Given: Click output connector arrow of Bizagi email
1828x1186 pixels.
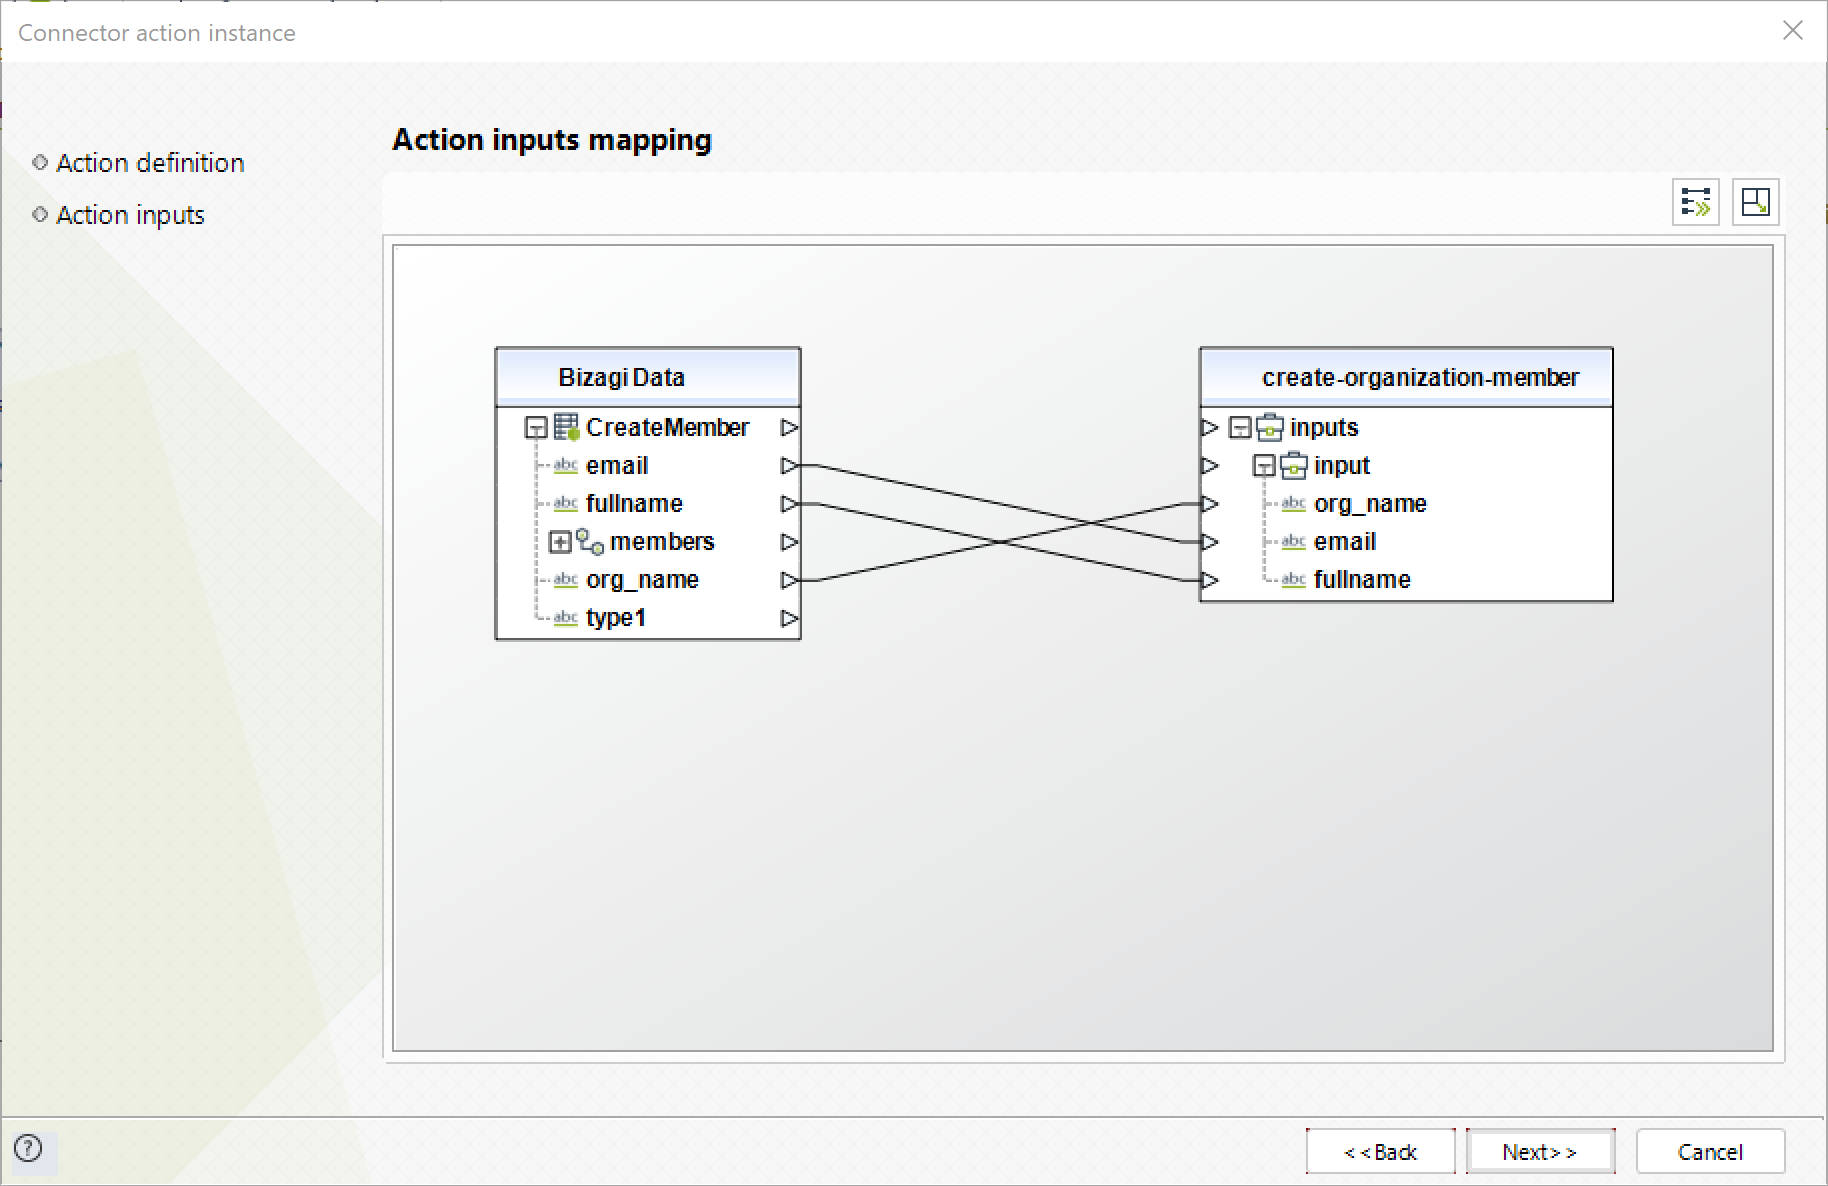Looking at the screenshot, I should (789, 465).
